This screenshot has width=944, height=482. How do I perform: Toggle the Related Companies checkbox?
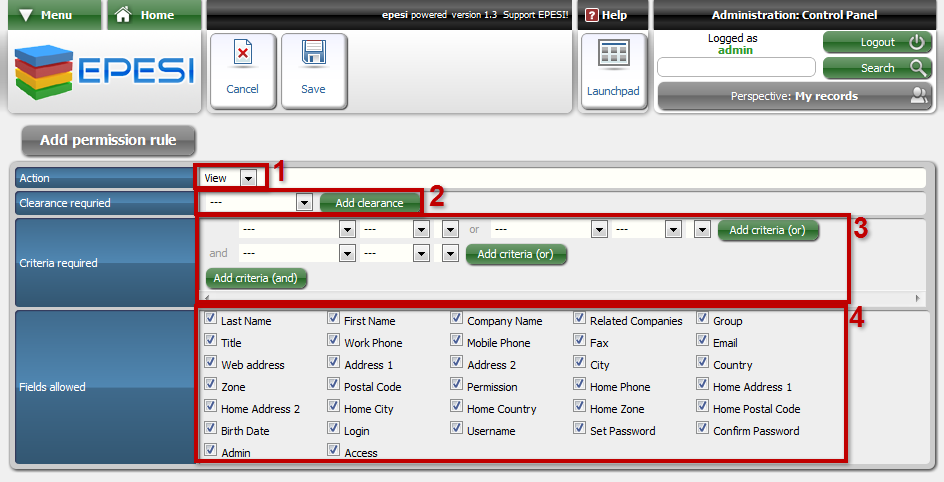click(579, 318)
